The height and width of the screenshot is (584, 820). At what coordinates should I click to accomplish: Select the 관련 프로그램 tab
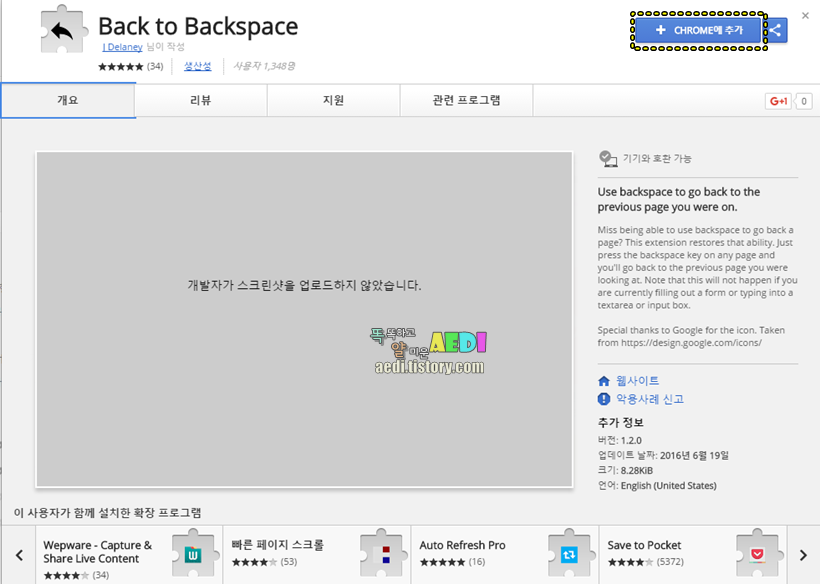[466, 99]
